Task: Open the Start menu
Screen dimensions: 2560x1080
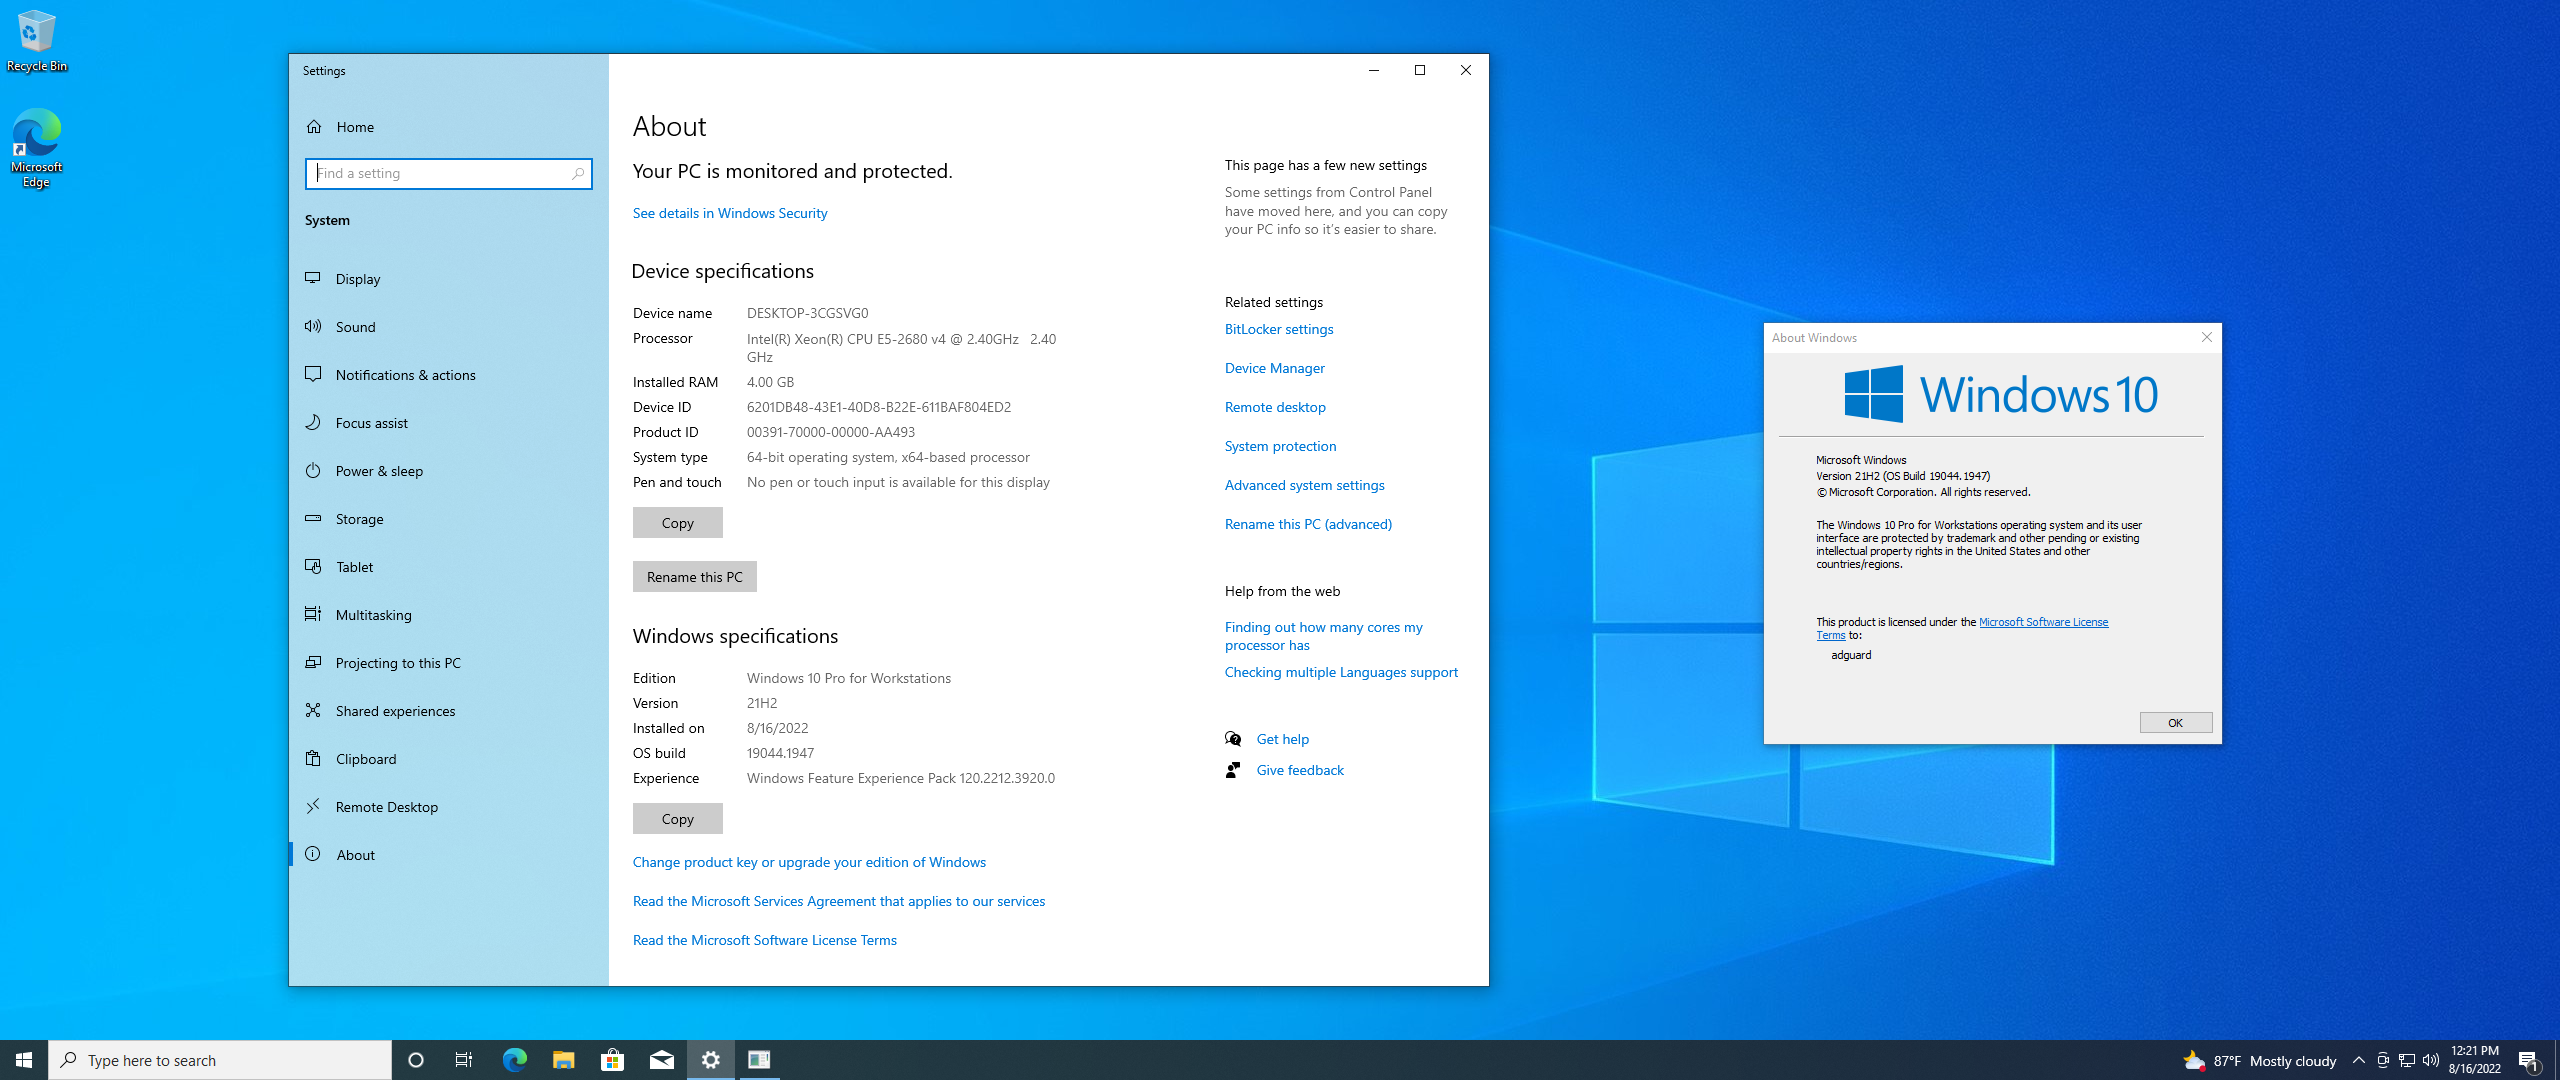Action: point(24,1060)
